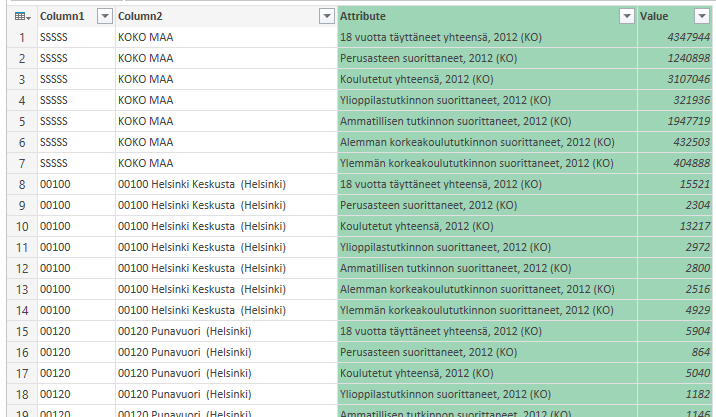This screenshot has width=716, height=417.
Task: Select the first KOKO MAA cell
Action: [x=146, y=37]
